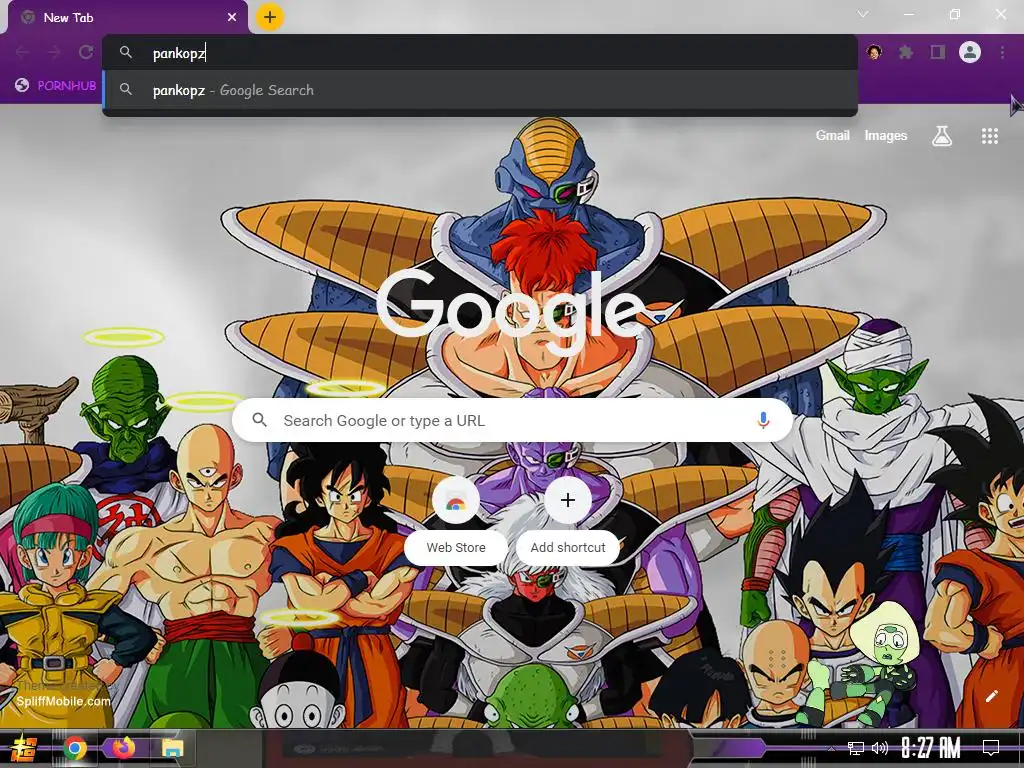1024x768 pixels.
Task: Click the 8:27 AM clock
Action: click(931, 748)
